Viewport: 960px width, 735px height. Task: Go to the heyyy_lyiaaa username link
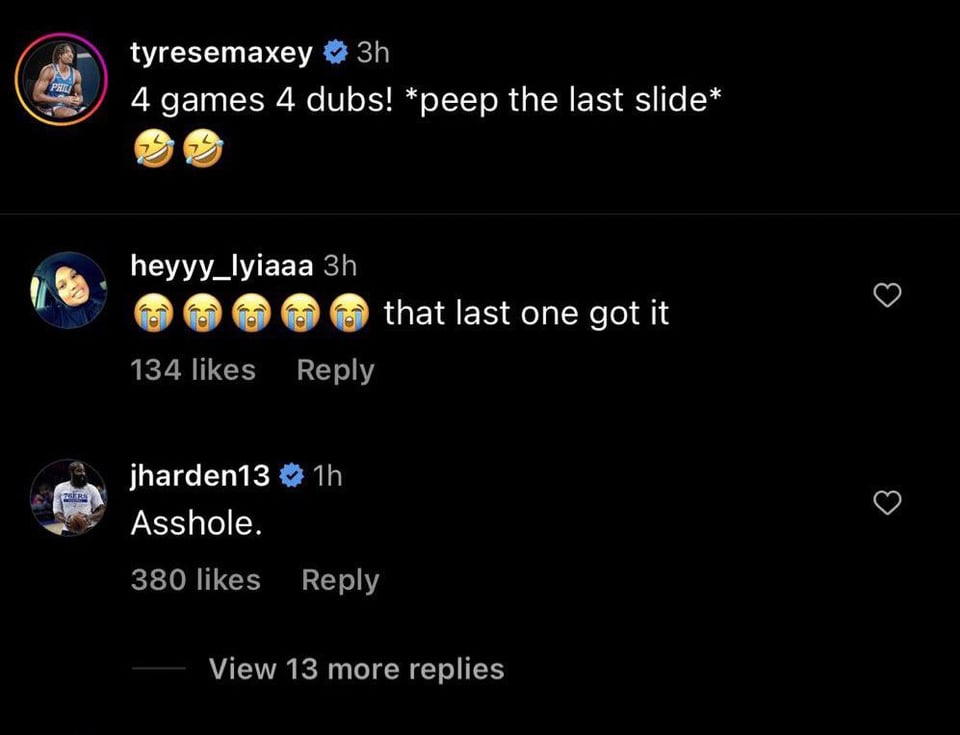point(223,265)
